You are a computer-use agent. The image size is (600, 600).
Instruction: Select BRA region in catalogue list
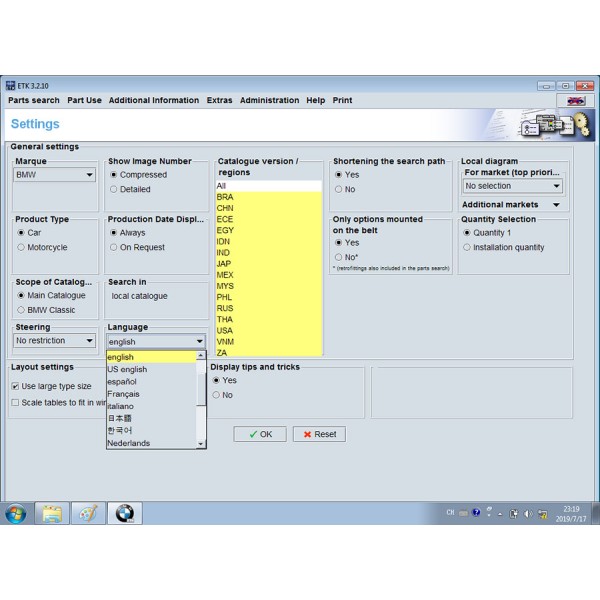tap(269, 197)
